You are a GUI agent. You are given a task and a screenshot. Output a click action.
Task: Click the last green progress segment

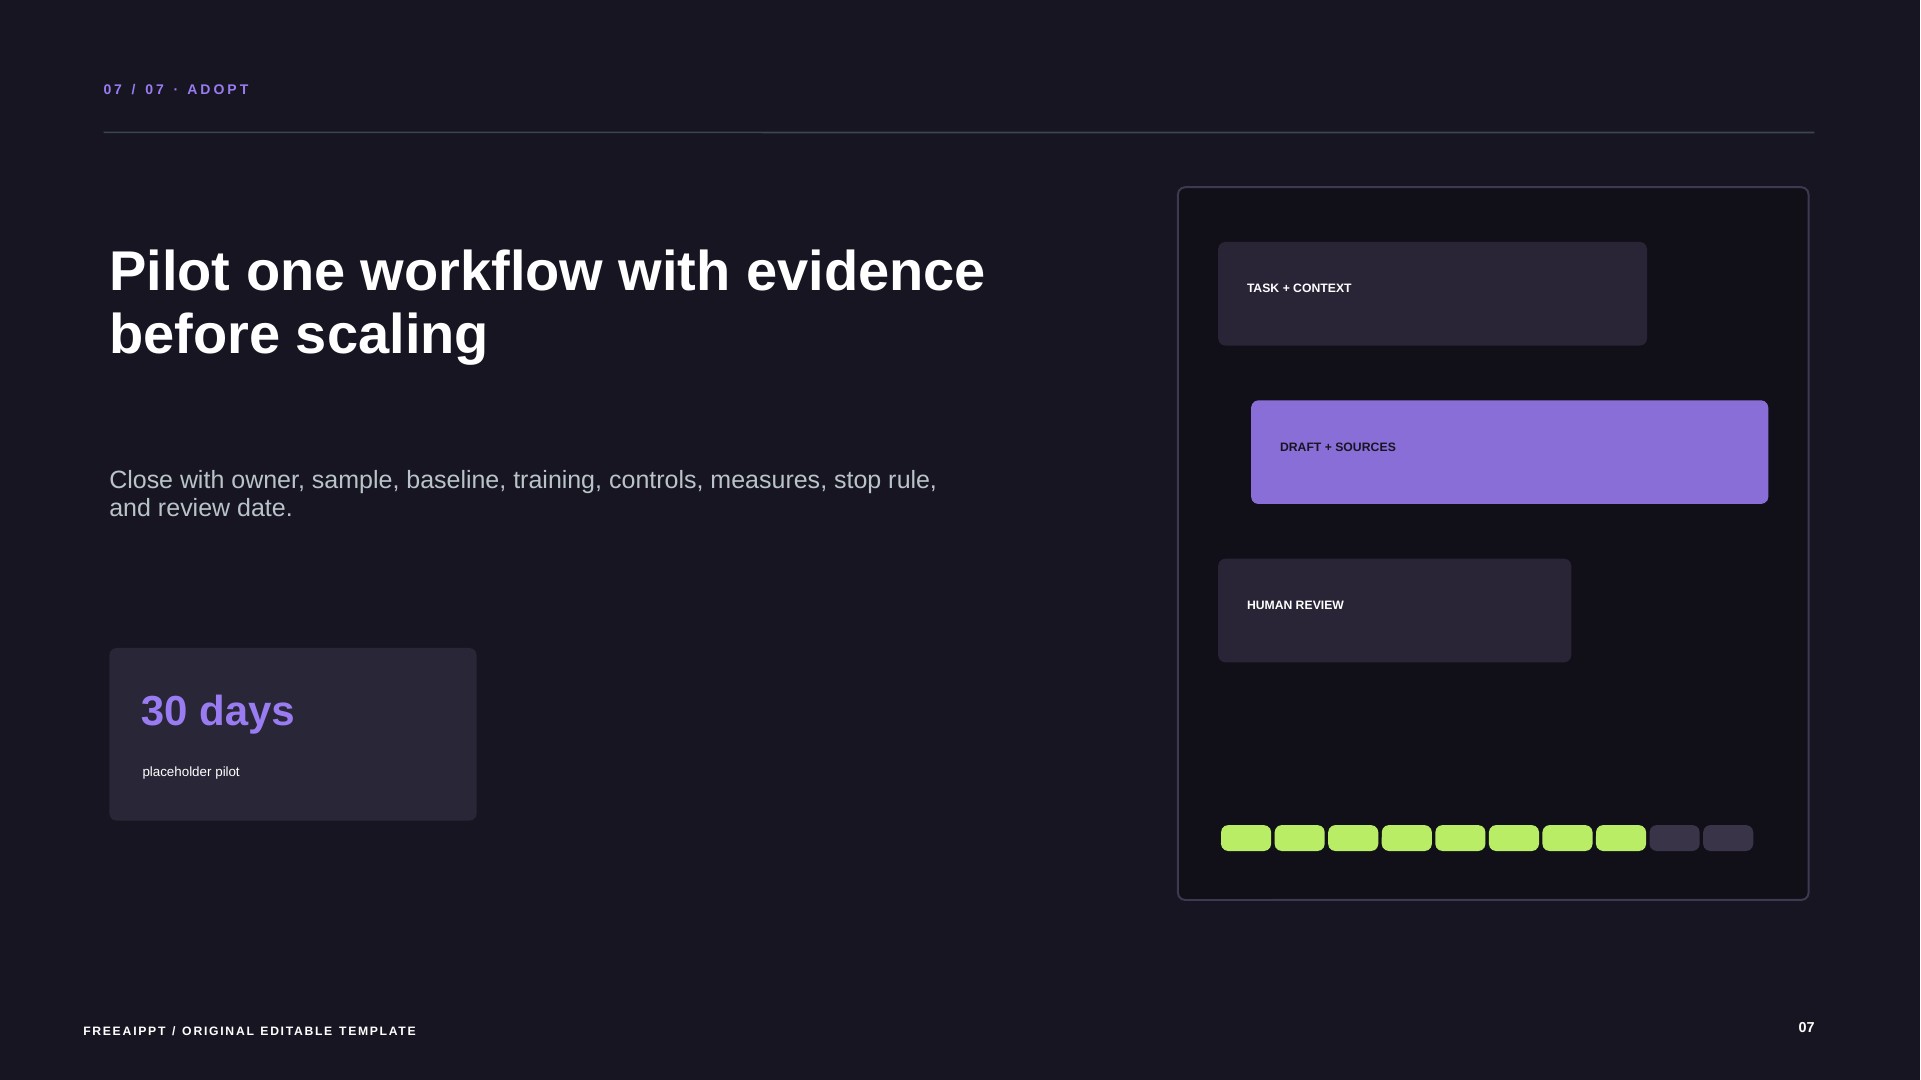tap(1621, 838)
